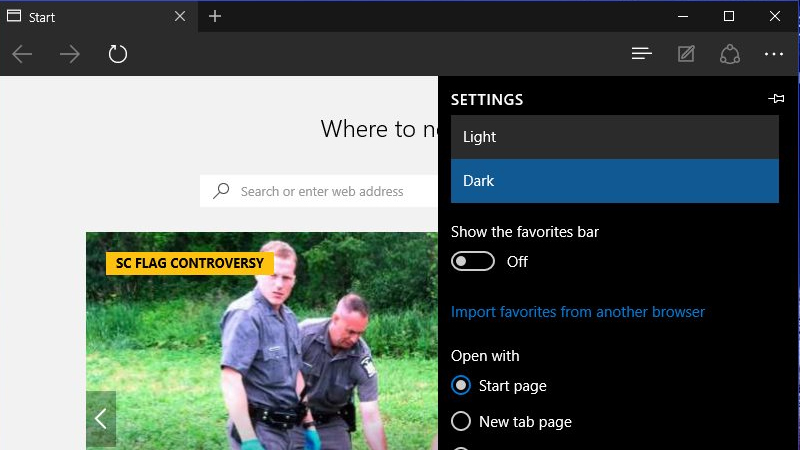
Task: Show previous news story with left chevron
Action: click(101, 419)
